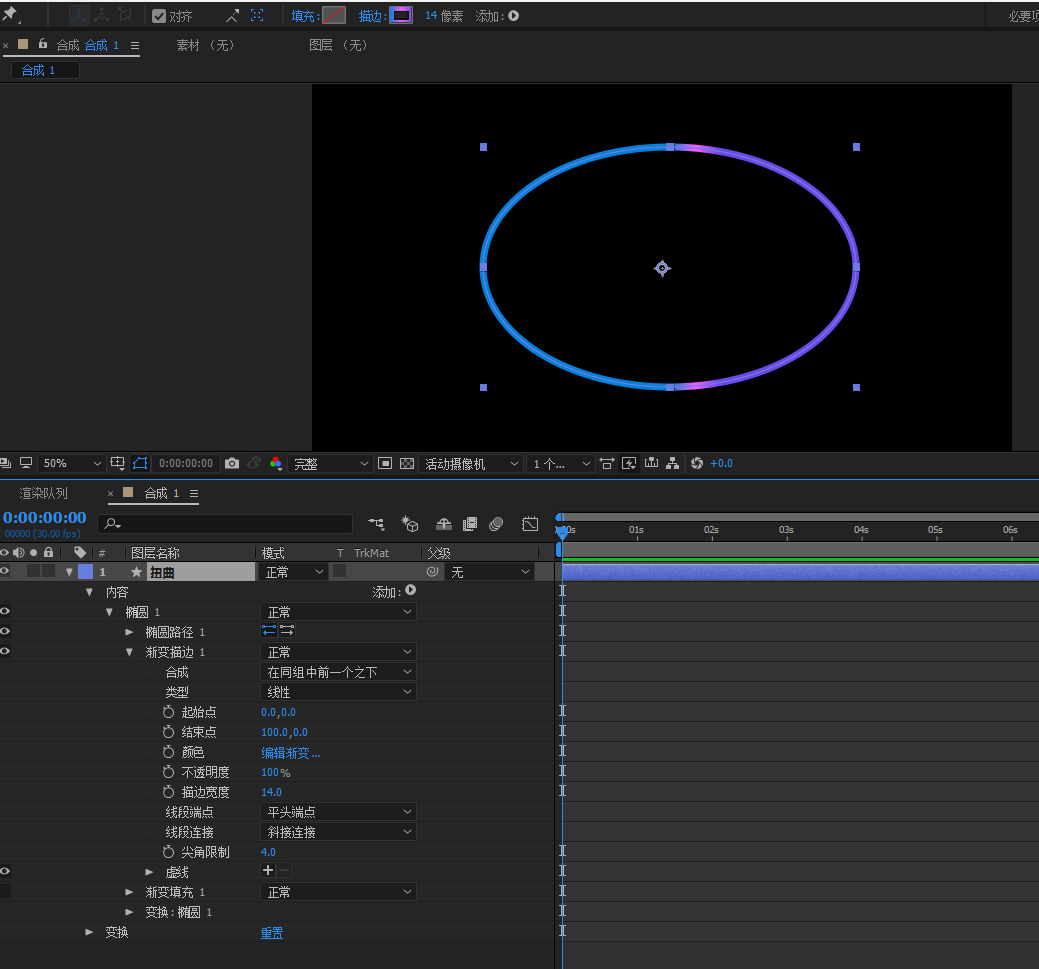
Task: Open the 线段端点 平头端点 dropdown
Action: pos(339,812)
